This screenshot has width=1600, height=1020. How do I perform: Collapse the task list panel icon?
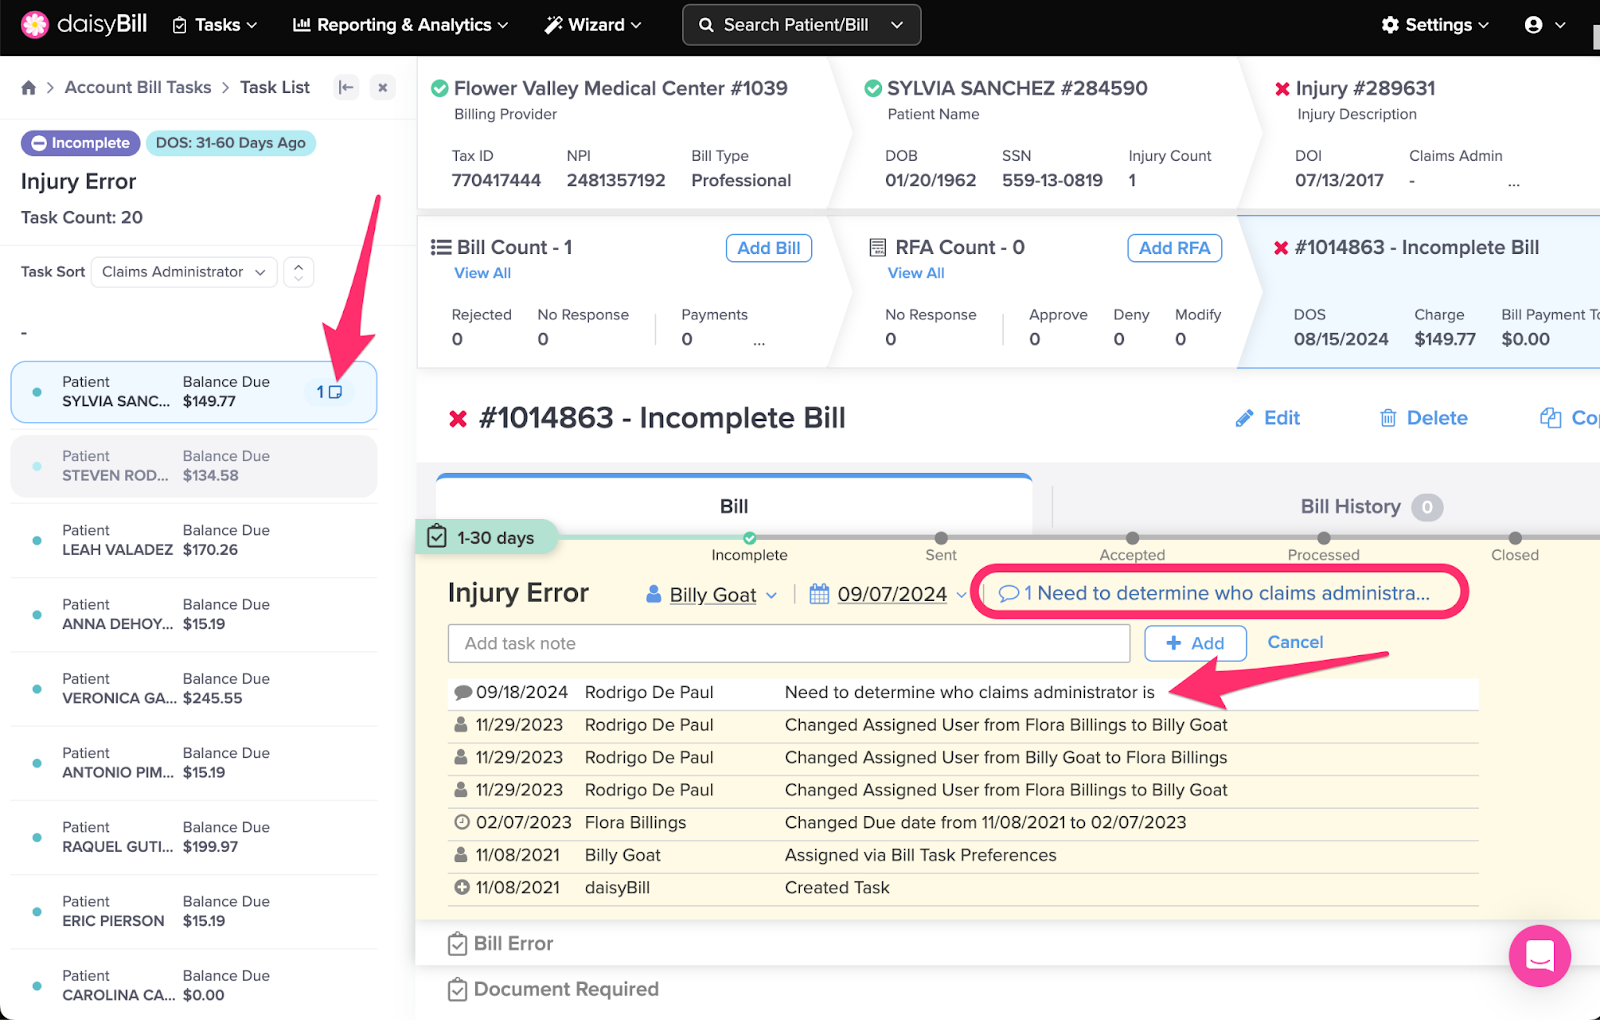coord(346,88)
